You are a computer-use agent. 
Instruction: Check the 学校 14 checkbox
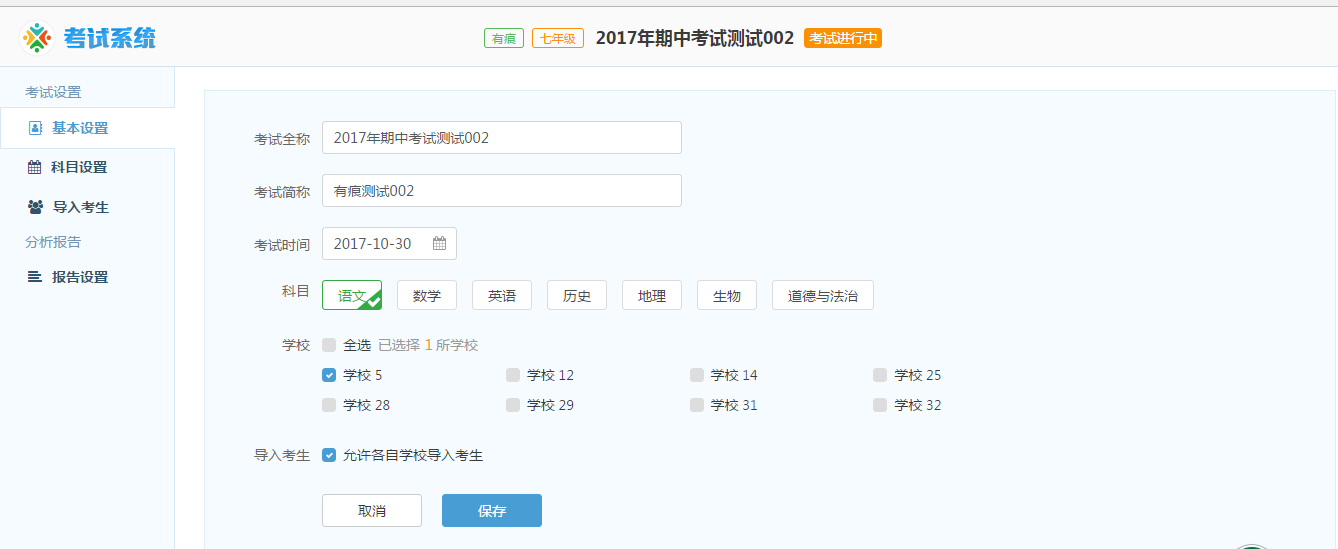point(697,375)
